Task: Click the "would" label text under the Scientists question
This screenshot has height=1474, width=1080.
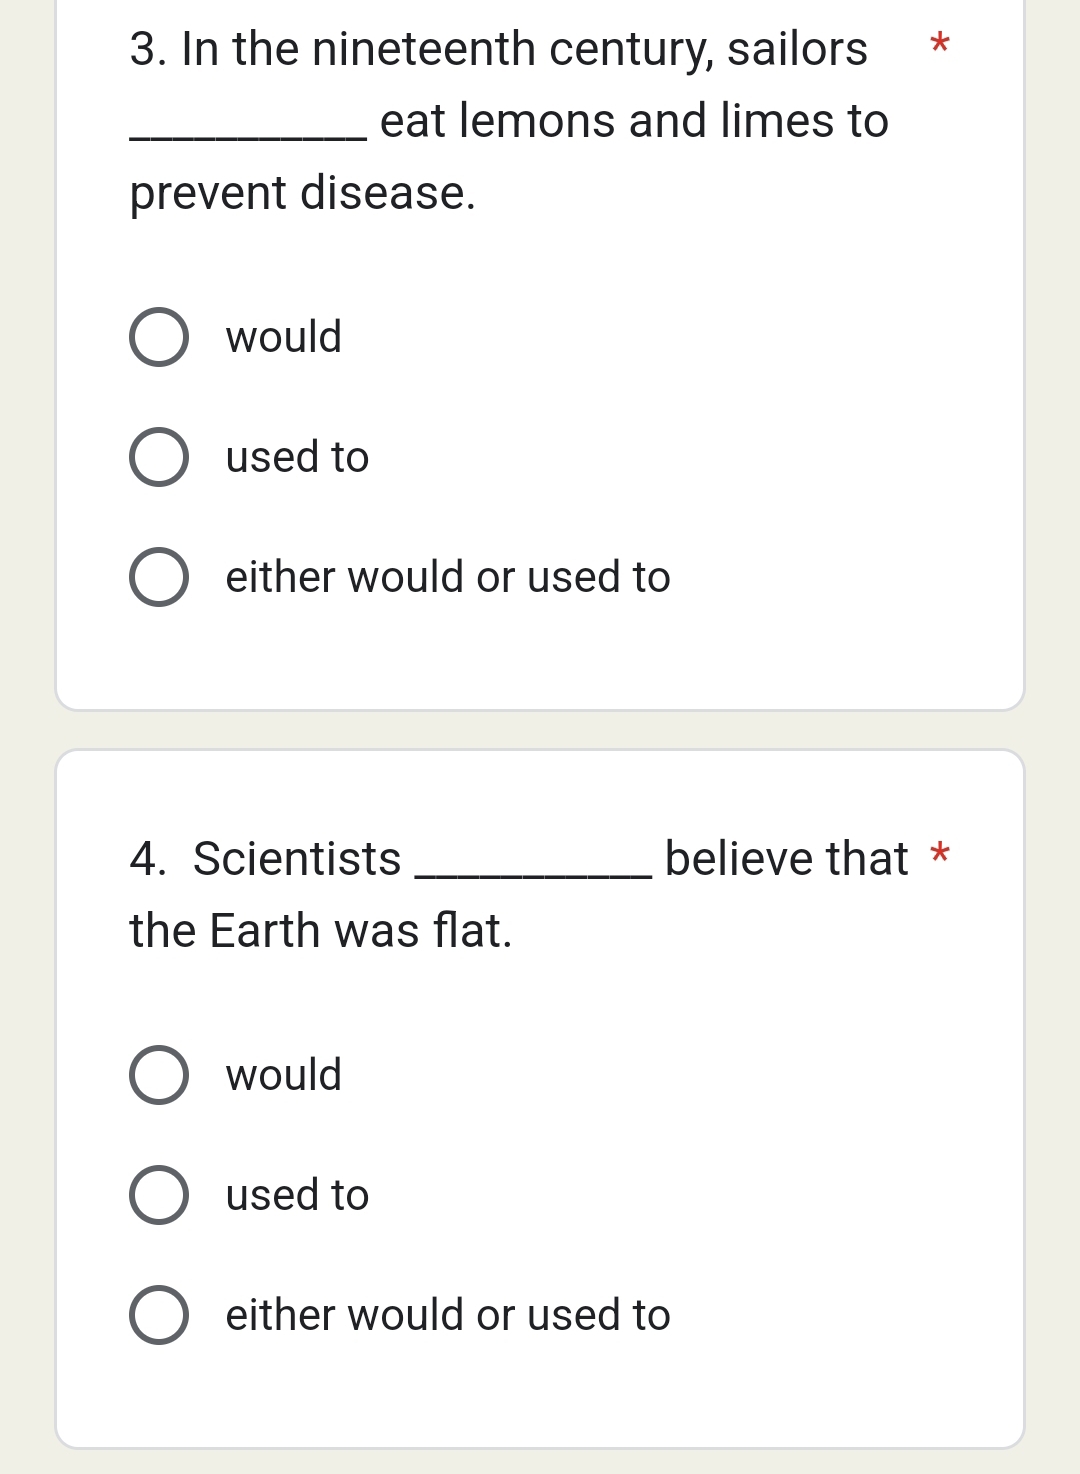Action: [284, 1075]
